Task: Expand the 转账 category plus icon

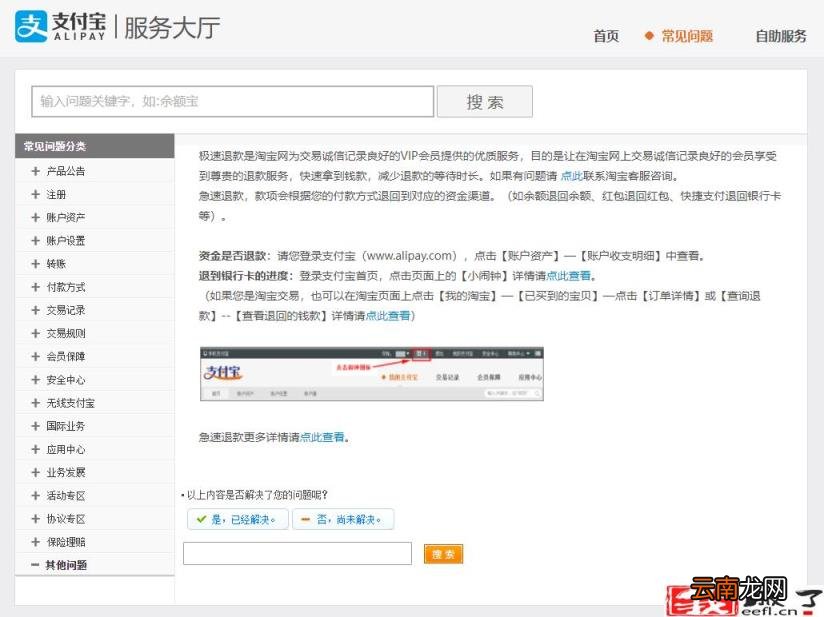Action: tap(35, 264)
